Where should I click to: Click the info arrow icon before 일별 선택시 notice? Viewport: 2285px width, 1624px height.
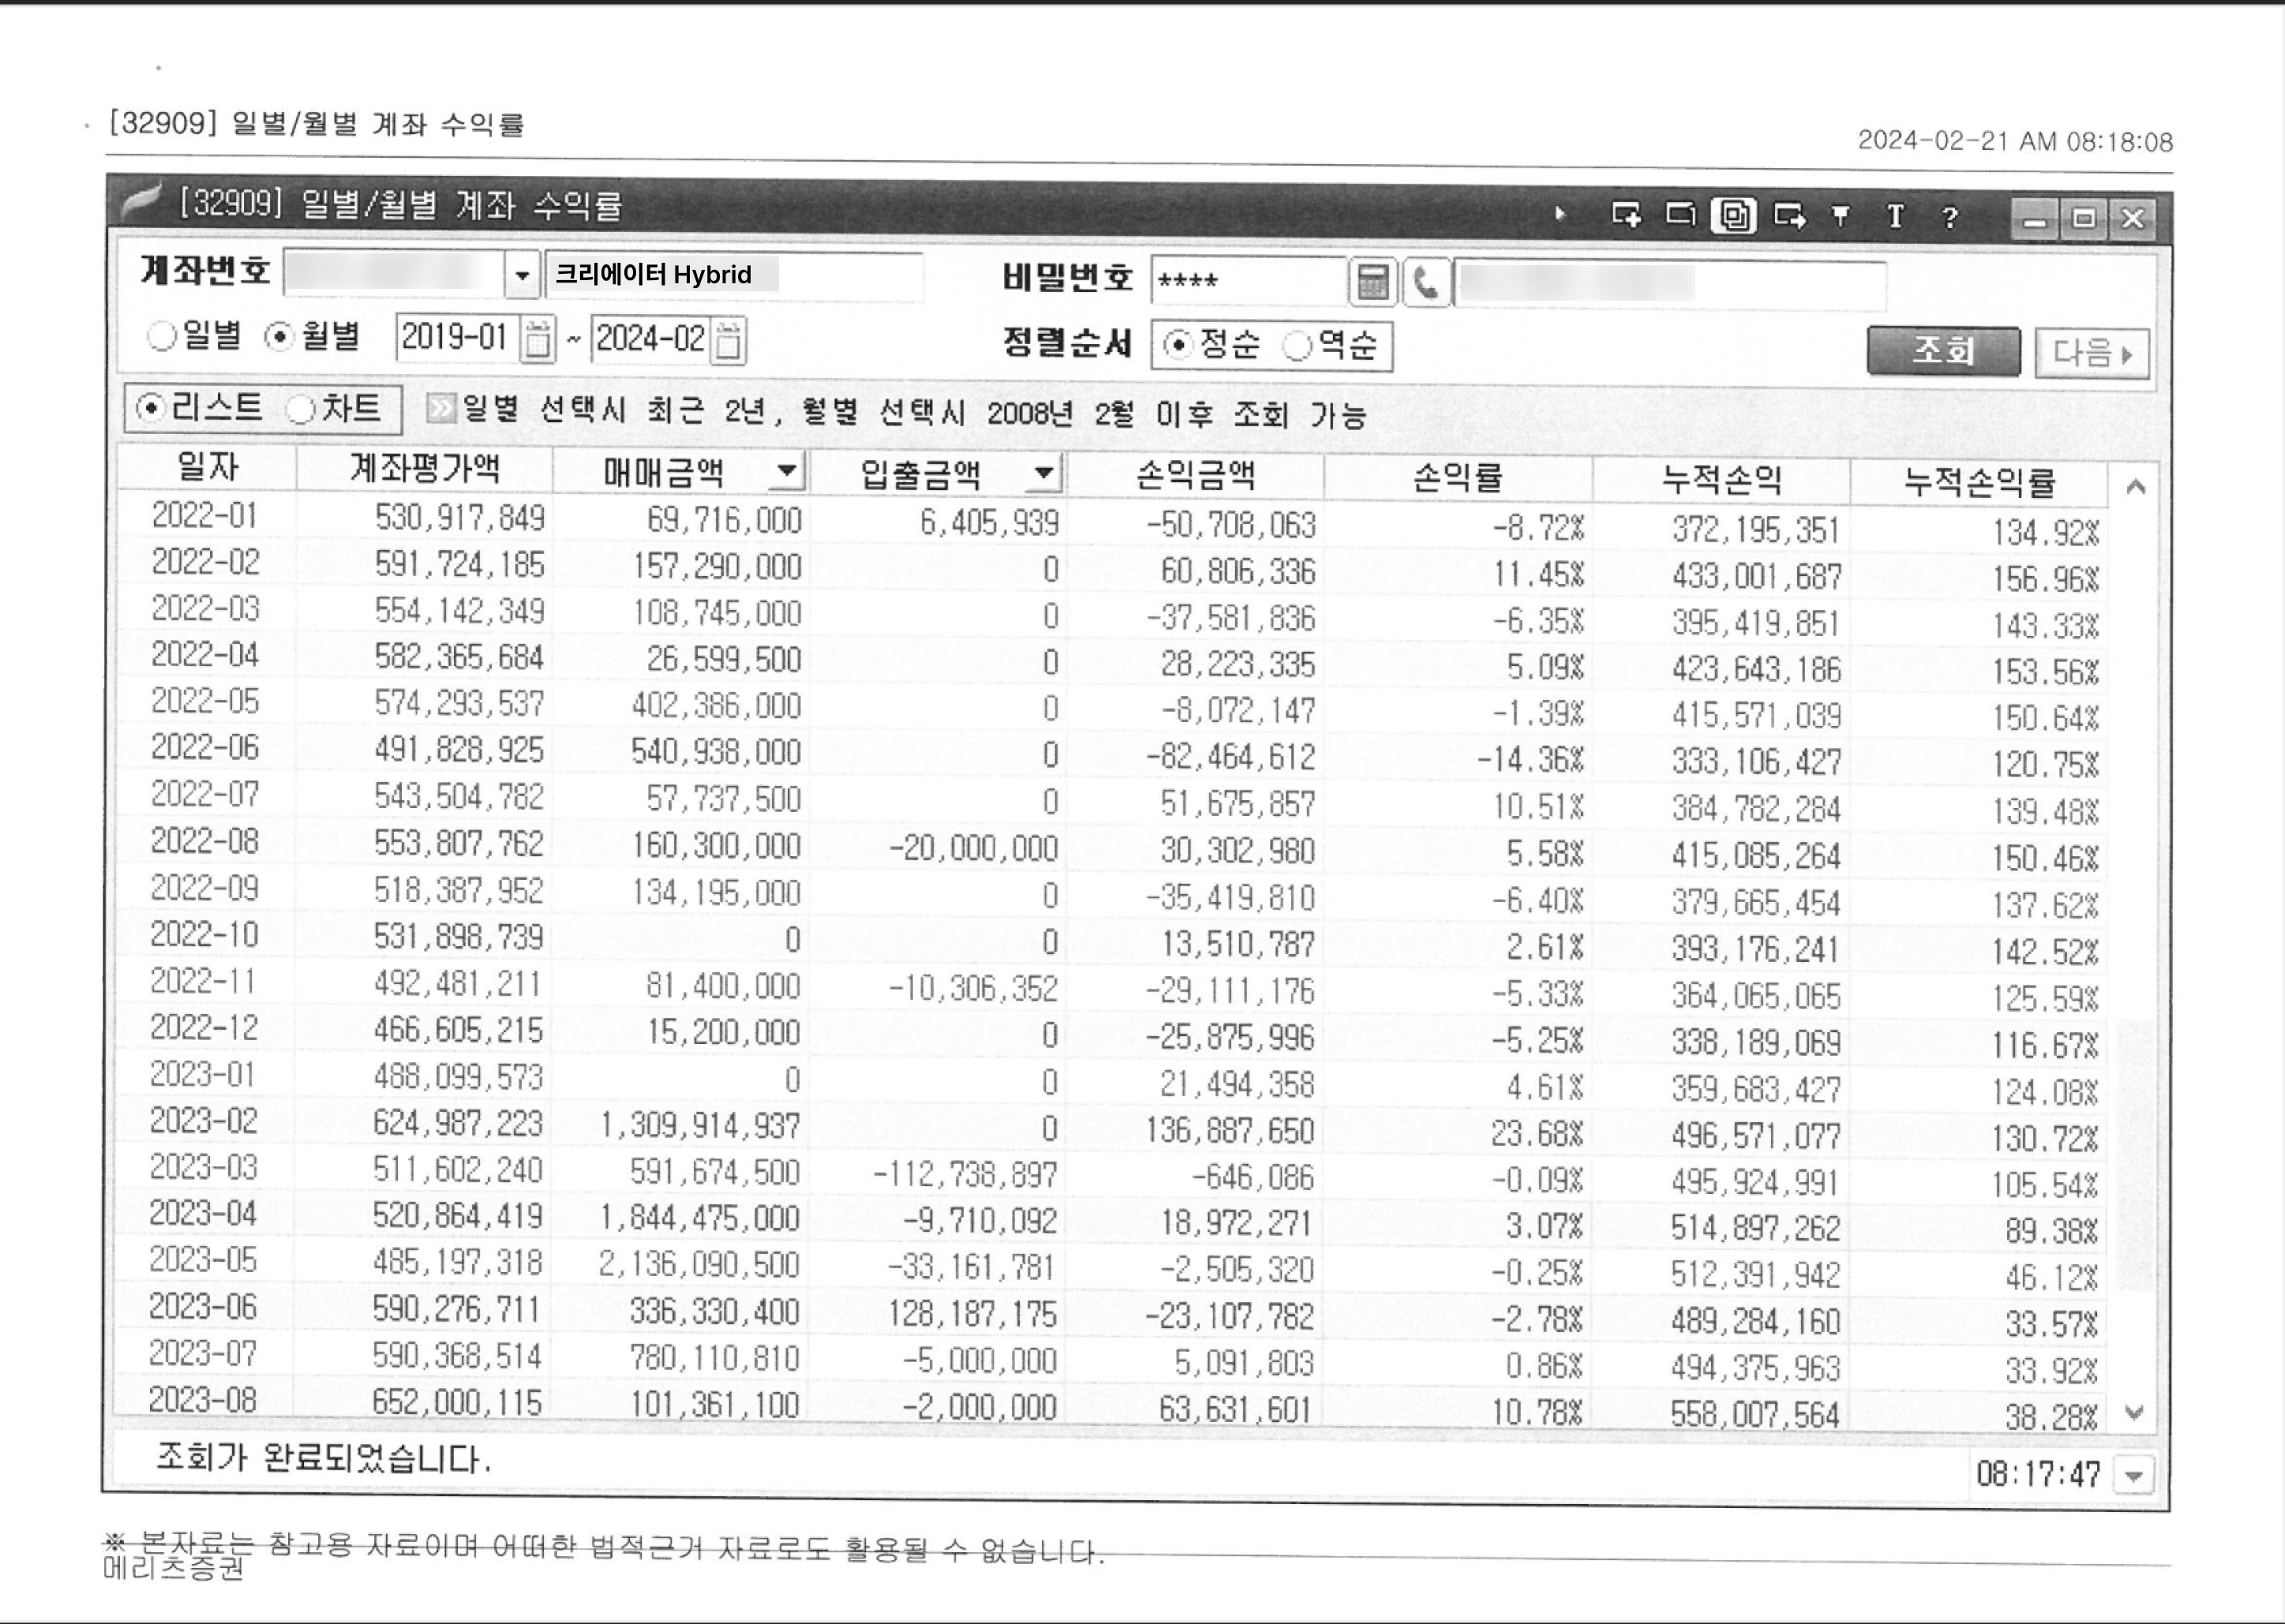[440, 407]
